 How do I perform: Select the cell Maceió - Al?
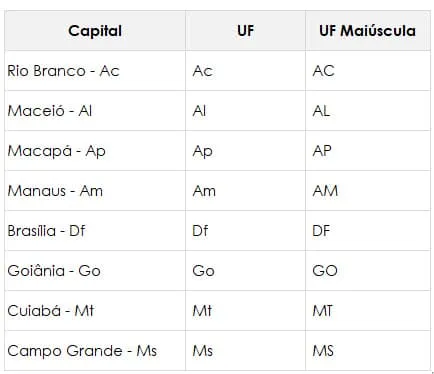pos(95,111)
